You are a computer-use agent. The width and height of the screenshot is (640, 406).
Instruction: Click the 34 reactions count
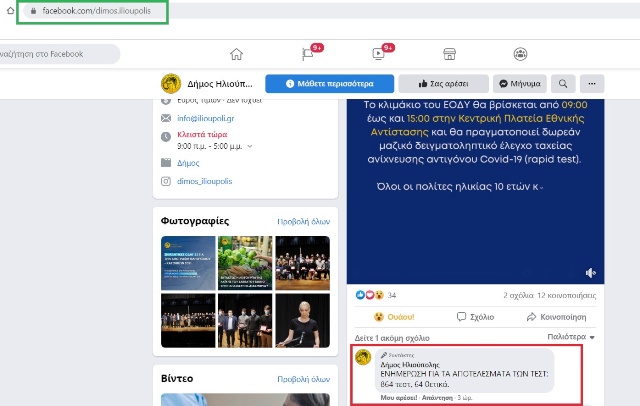[x=392, y=295]
